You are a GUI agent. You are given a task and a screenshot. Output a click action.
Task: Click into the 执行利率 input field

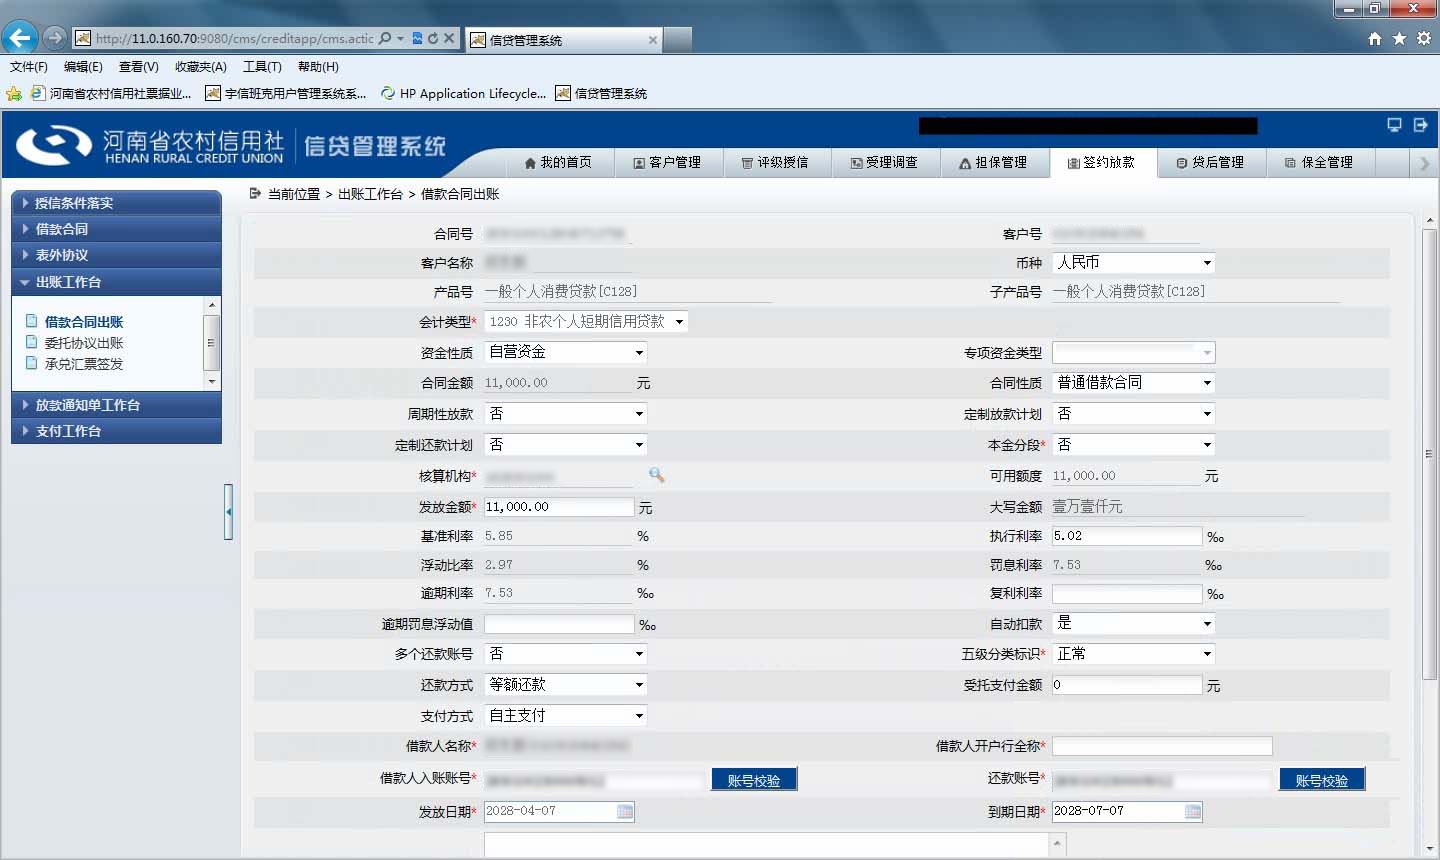(x=1127, y=536)
